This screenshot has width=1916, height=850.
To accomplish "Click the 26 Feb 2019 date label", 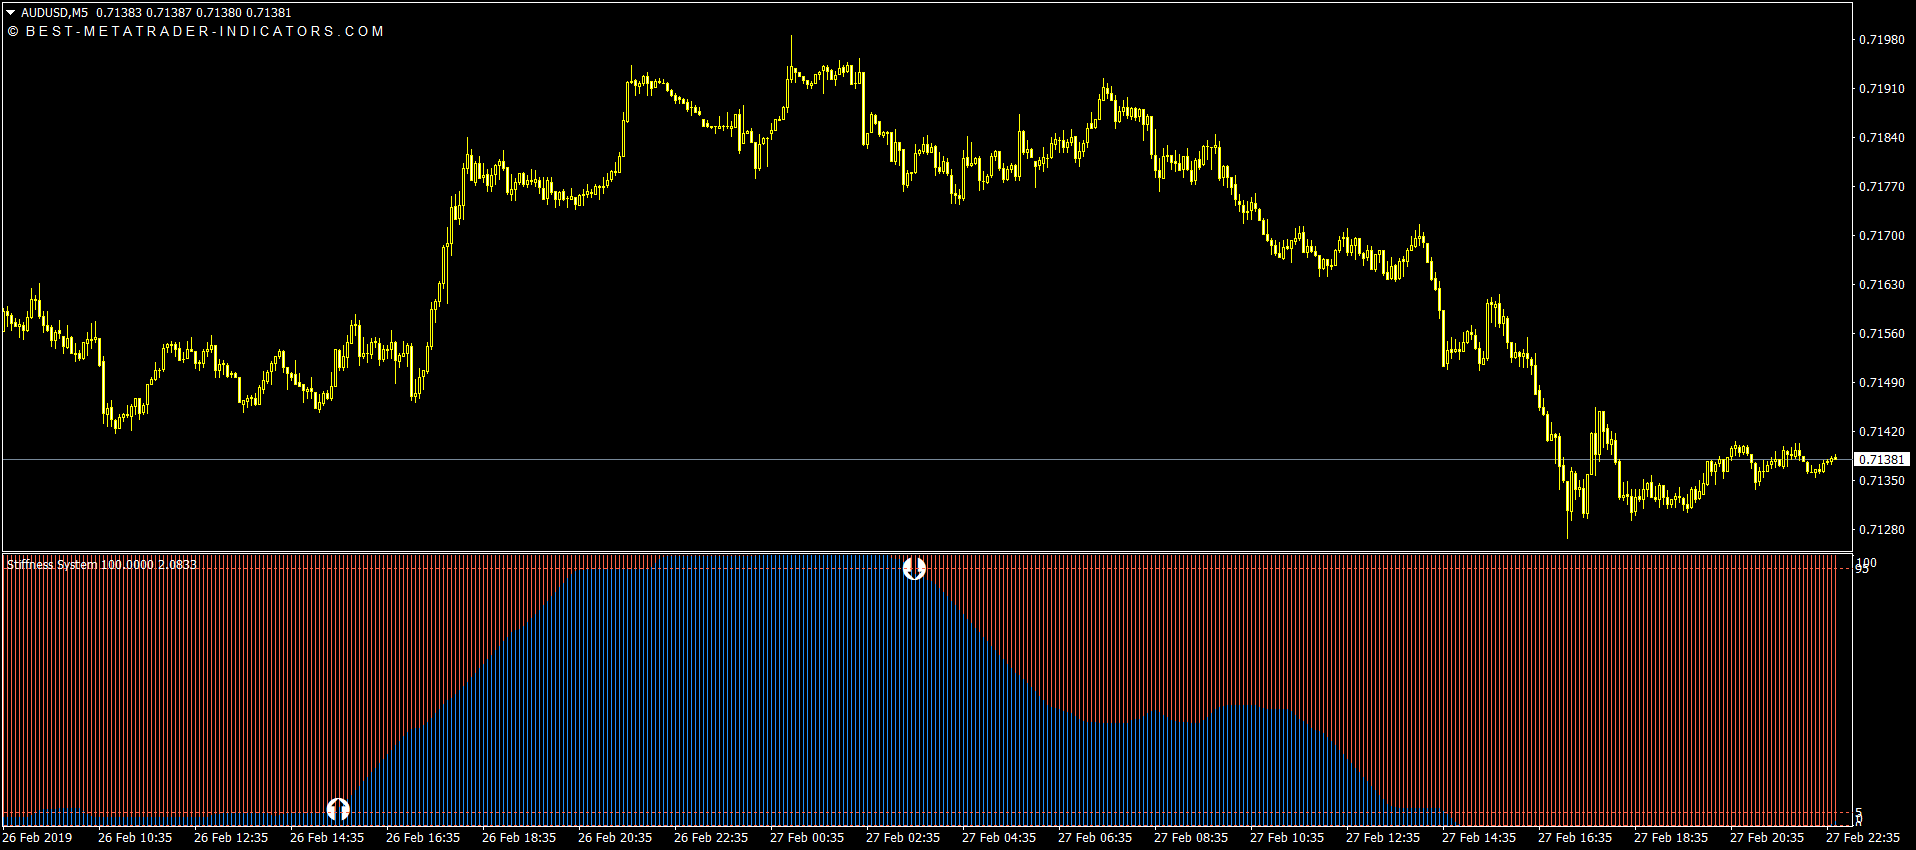I will click(37, 838).
